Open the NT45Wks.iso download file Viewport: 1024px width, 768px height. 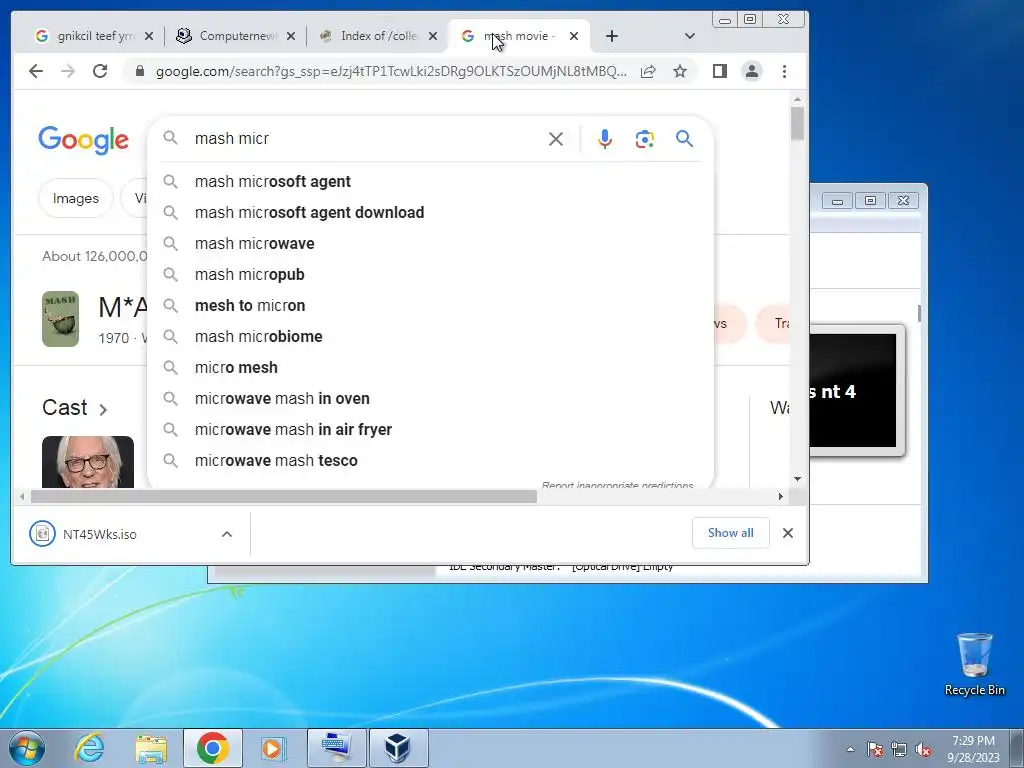pos(99,534)
